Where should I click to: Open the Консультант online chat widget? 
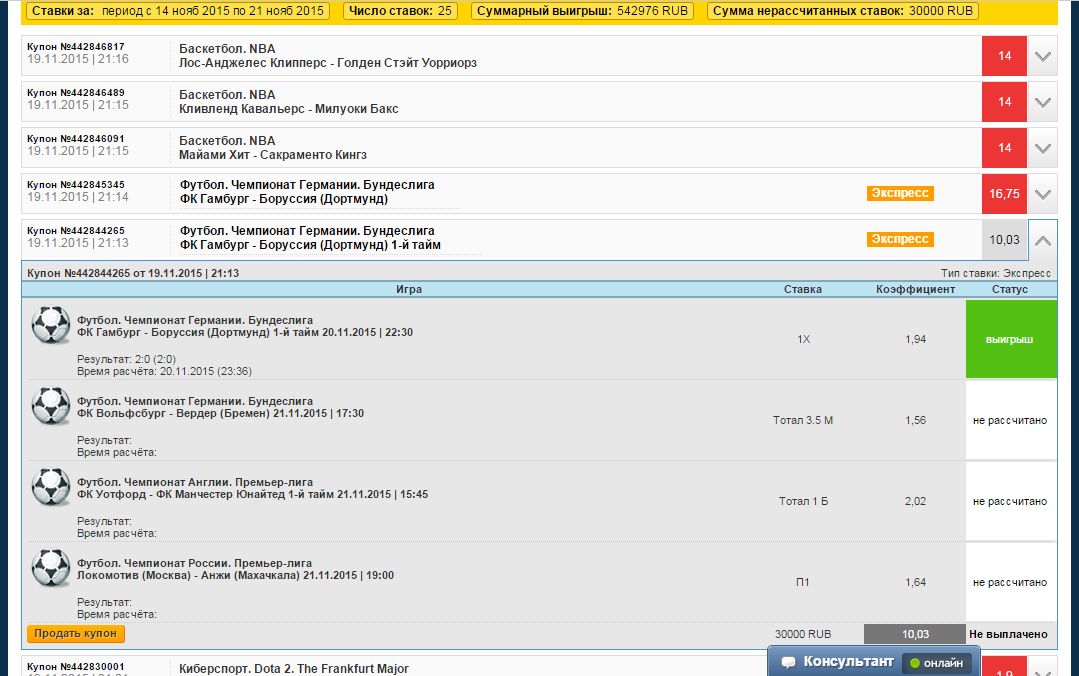pos(873,662)
